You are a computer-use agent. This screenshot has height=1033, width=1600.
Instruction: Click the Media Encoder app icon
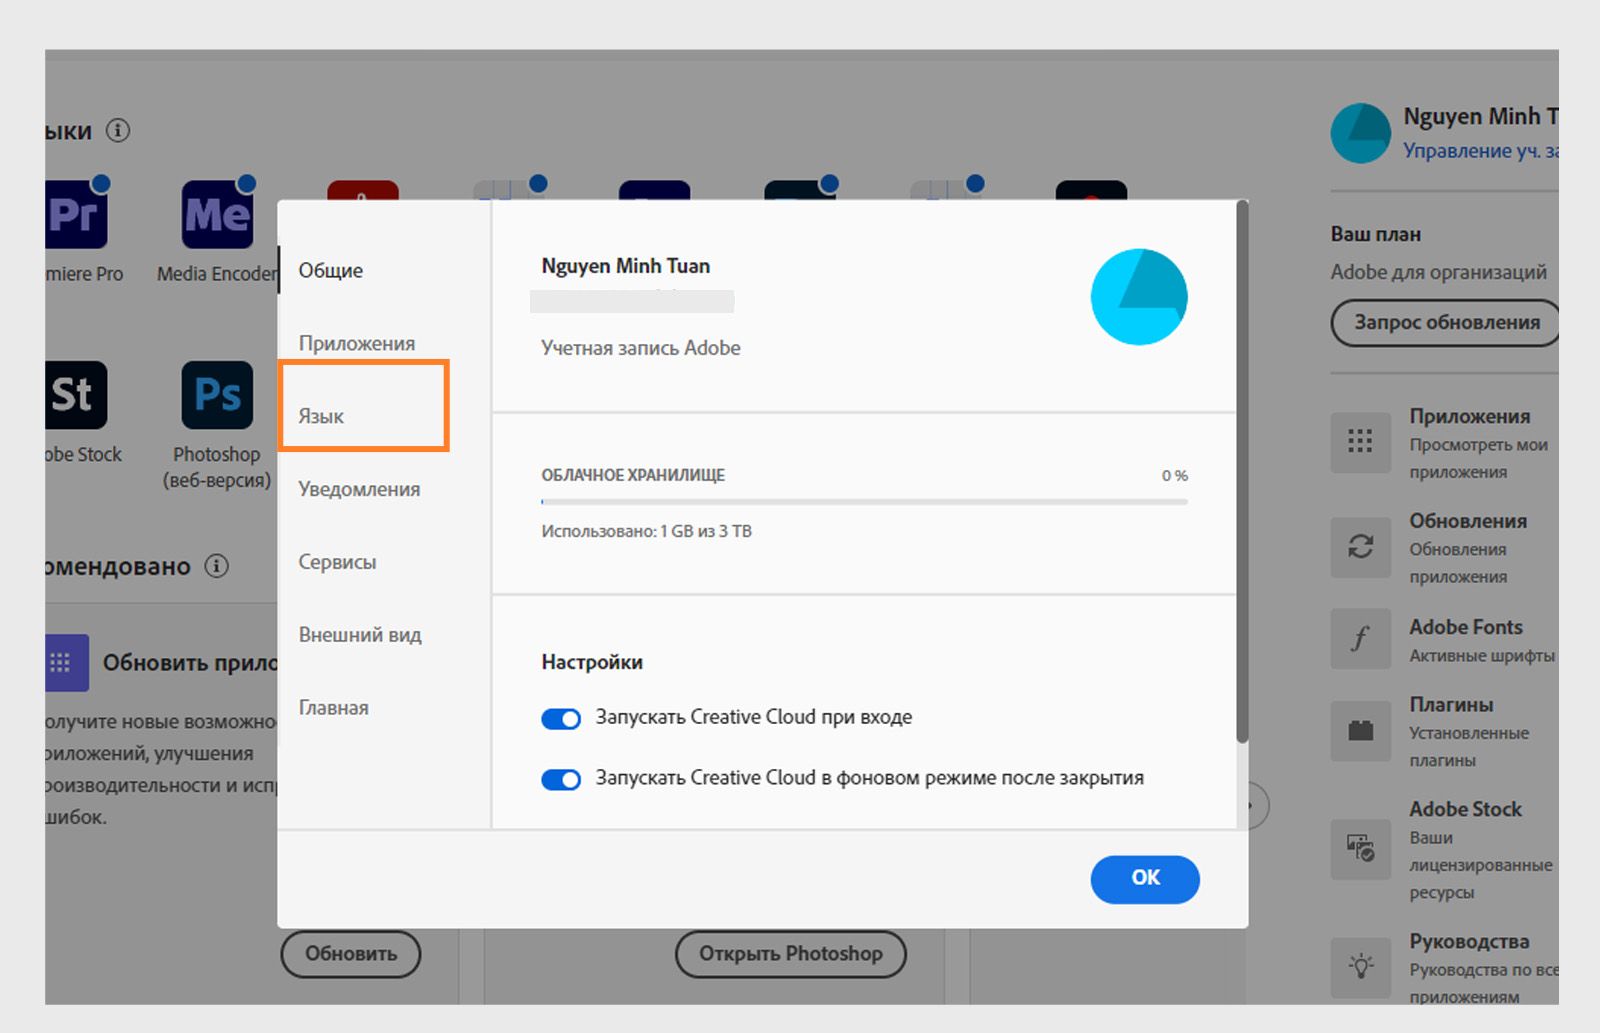pos(216,212)
